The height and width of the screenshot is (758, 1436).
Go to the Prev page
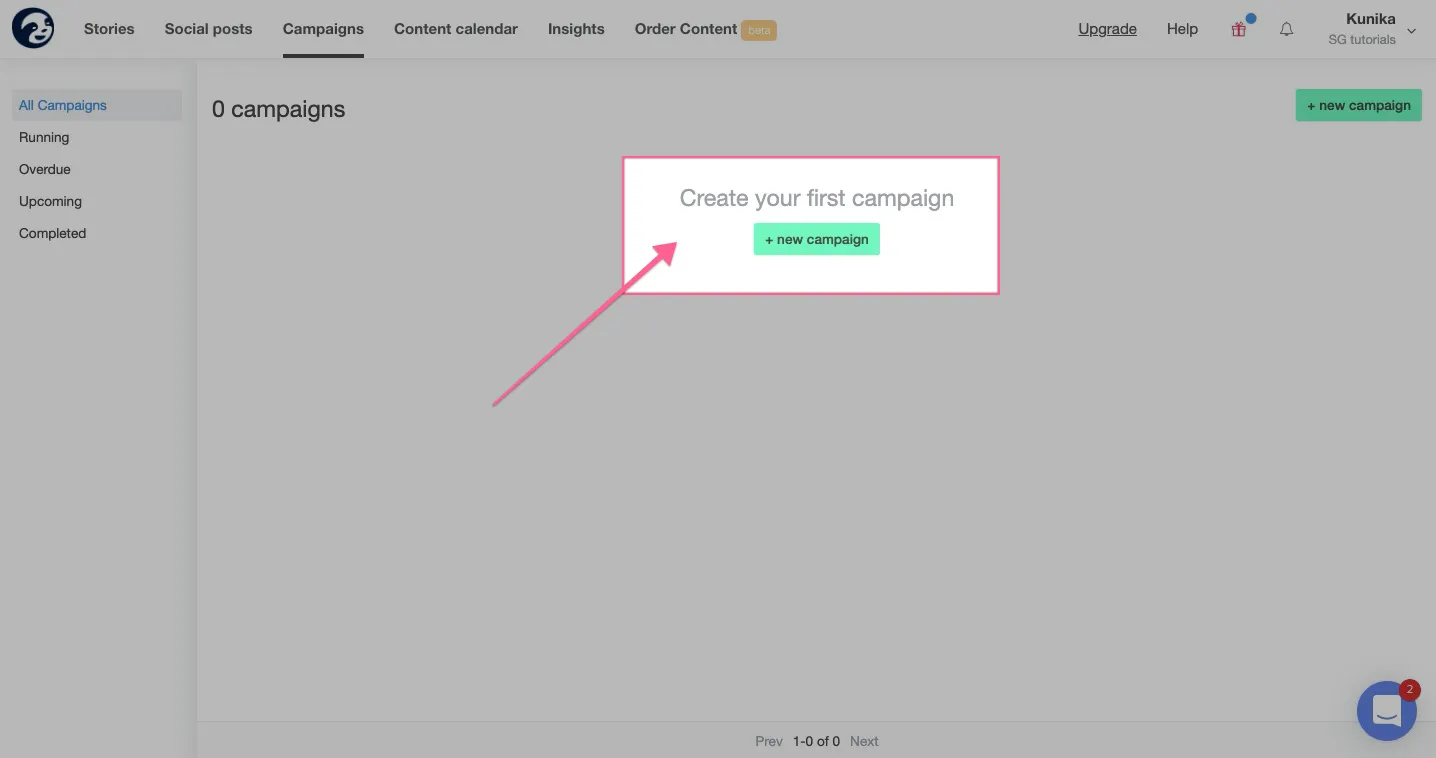tap(769, 741)
